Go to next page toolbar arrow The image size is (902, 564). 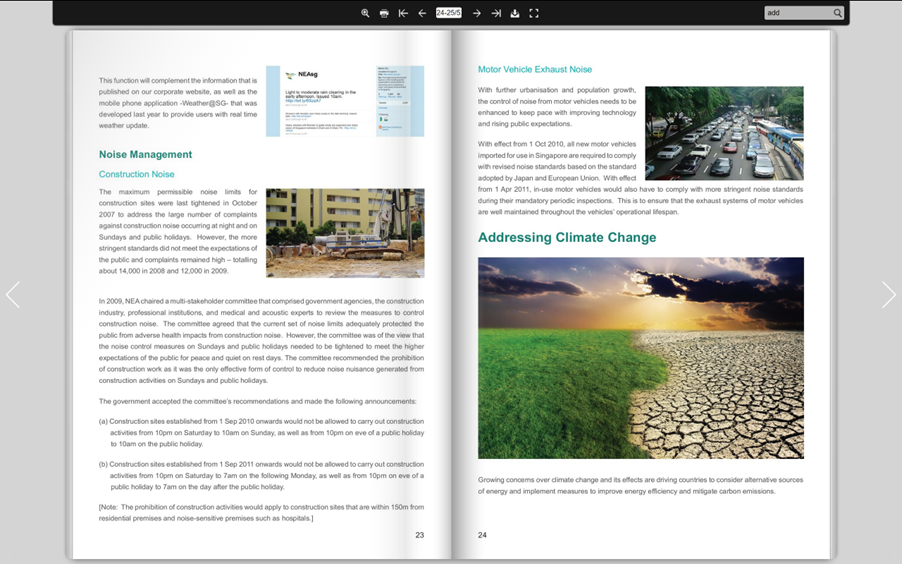point(476,13)
